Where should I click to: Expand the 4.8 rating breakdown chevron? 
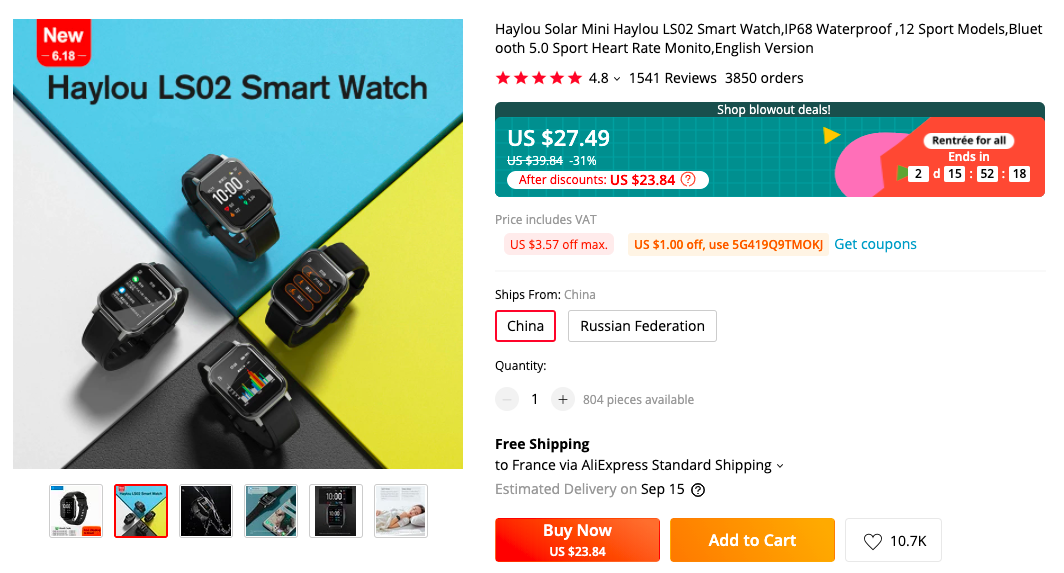pos(616,79)
